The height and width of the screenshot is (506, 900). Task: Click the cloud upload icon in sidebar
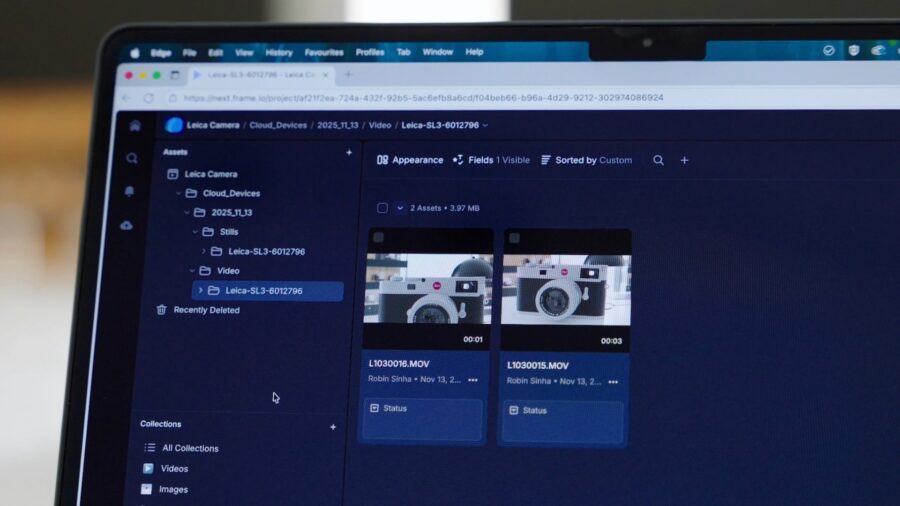point(126,225)
